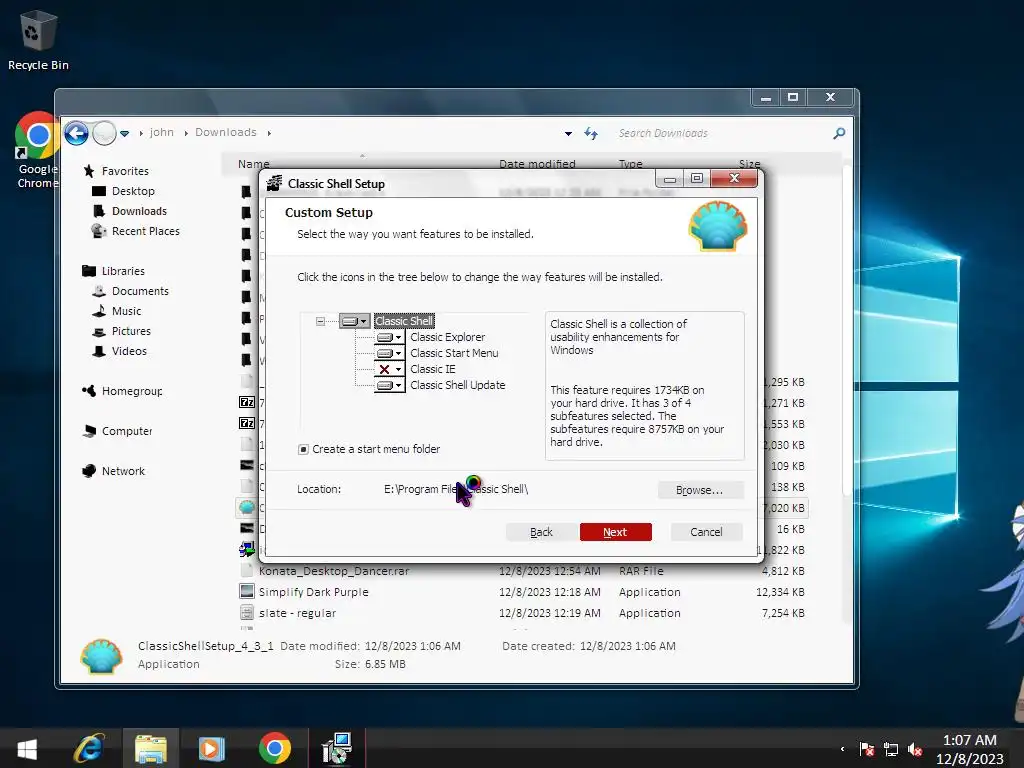
Task: Click the Explorer file list vertical scrollbar
Action: click(x=847, y=330)
